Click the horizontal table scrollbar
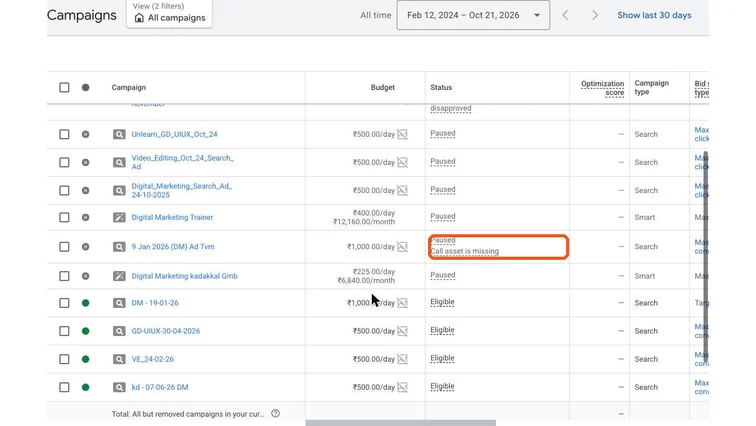756x426 pixels. coord(400,423)
